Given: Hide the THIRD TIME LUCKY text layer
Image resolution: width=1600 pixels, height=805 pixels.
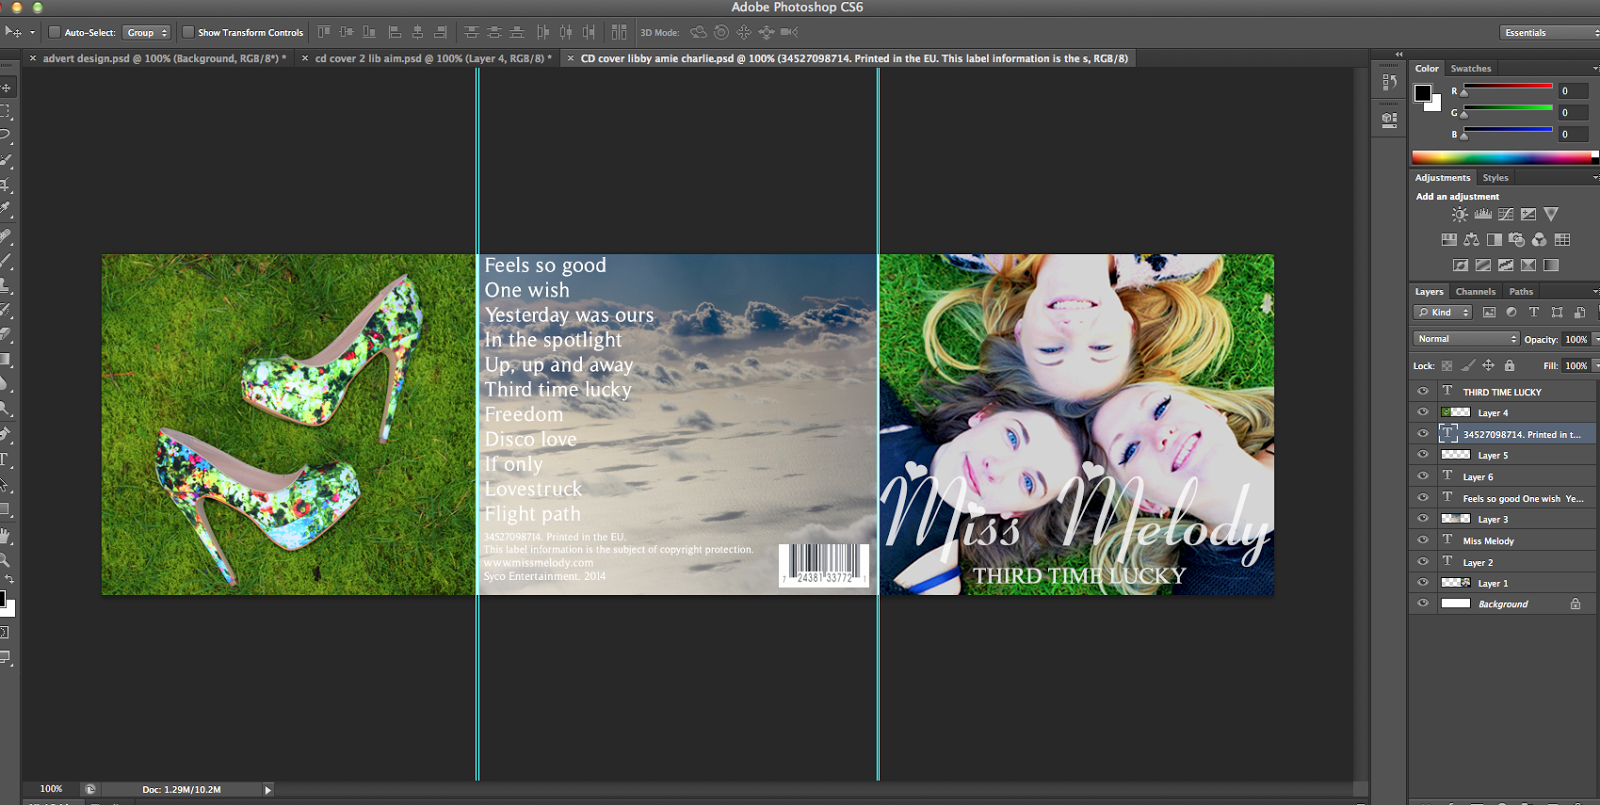Looking at the screenshot, I should tap(1423, 392).
